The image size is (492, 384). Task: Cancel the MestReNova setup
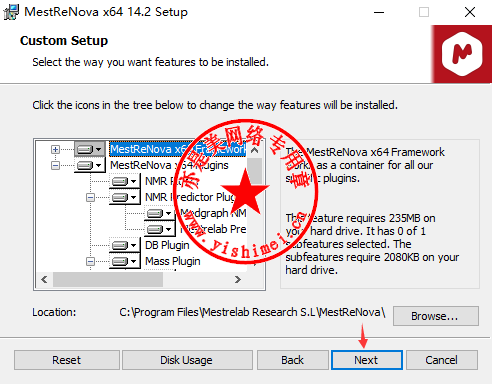point(442,360)
